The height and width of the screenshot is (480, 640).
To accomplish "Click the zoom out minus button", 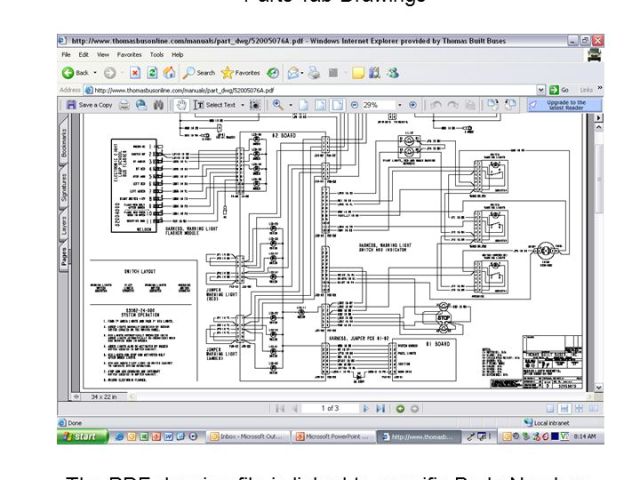I will [354, 105].
